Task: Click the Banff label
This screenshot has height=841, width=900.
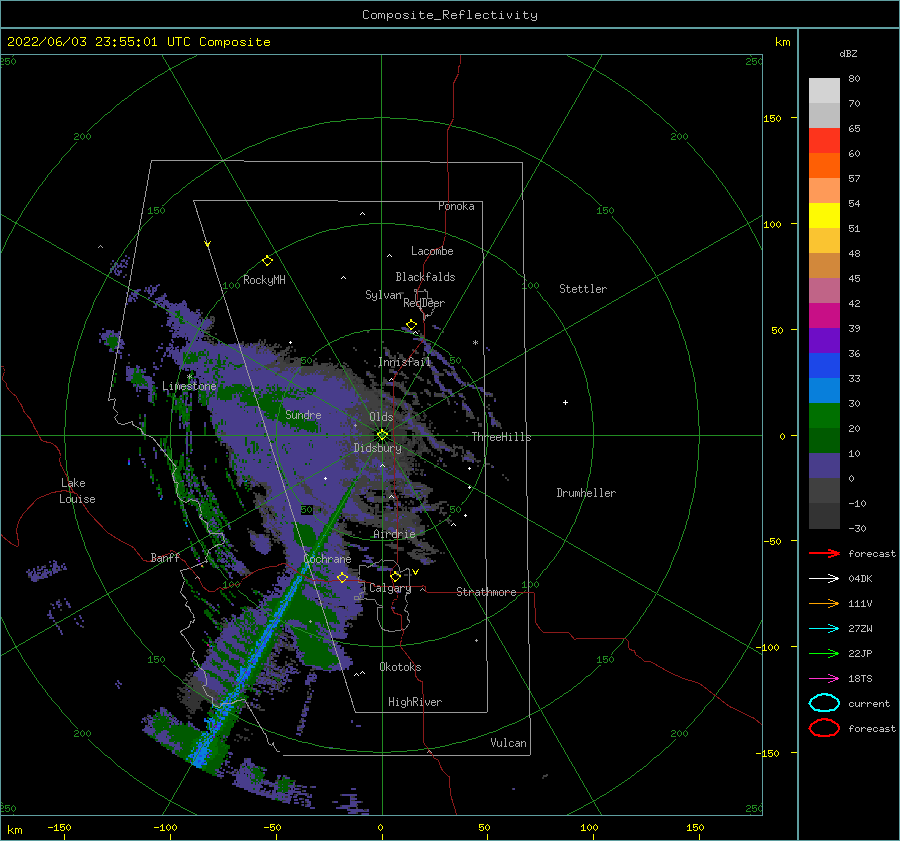Action: click(165, 557)
